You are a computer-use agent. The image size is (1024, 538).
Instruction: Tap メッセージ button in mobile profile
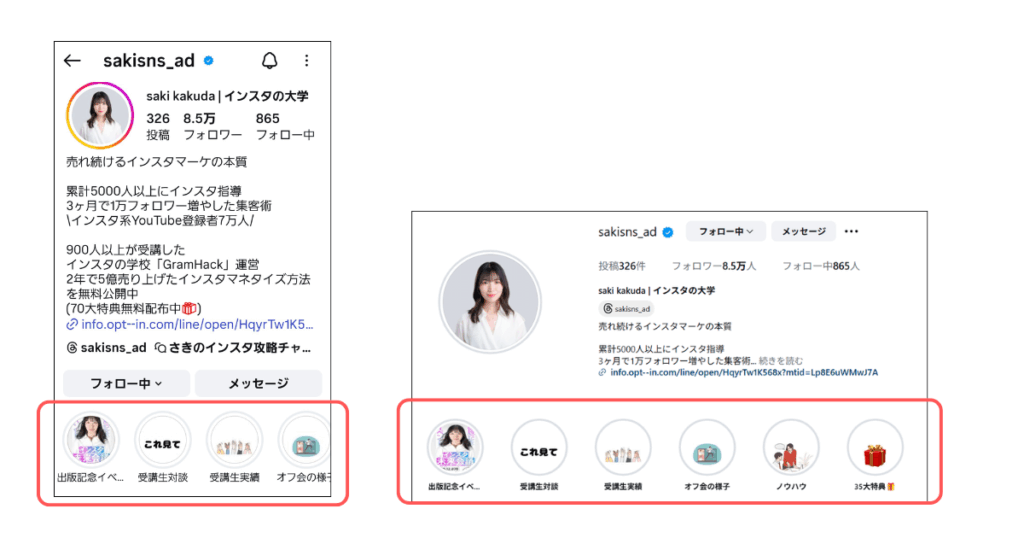259,383
